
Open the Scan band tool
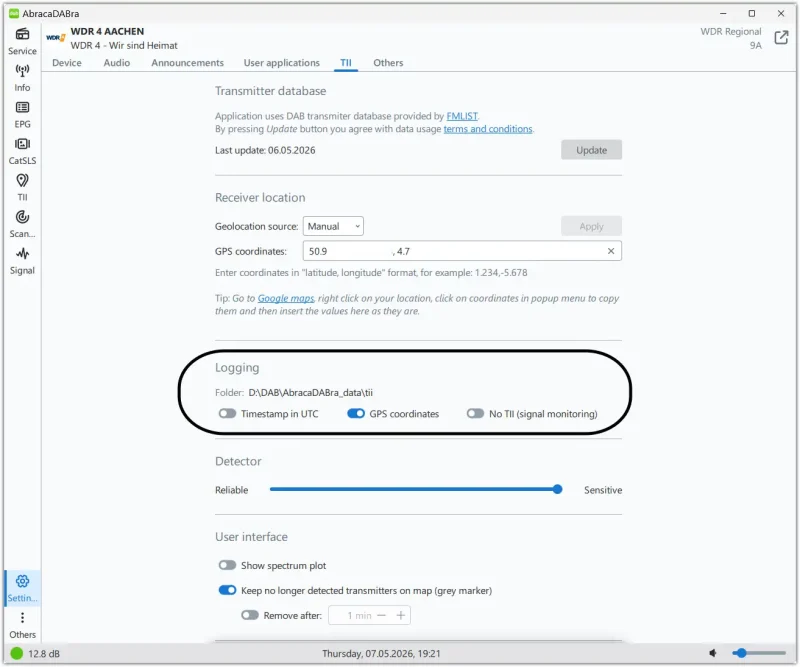22,225
